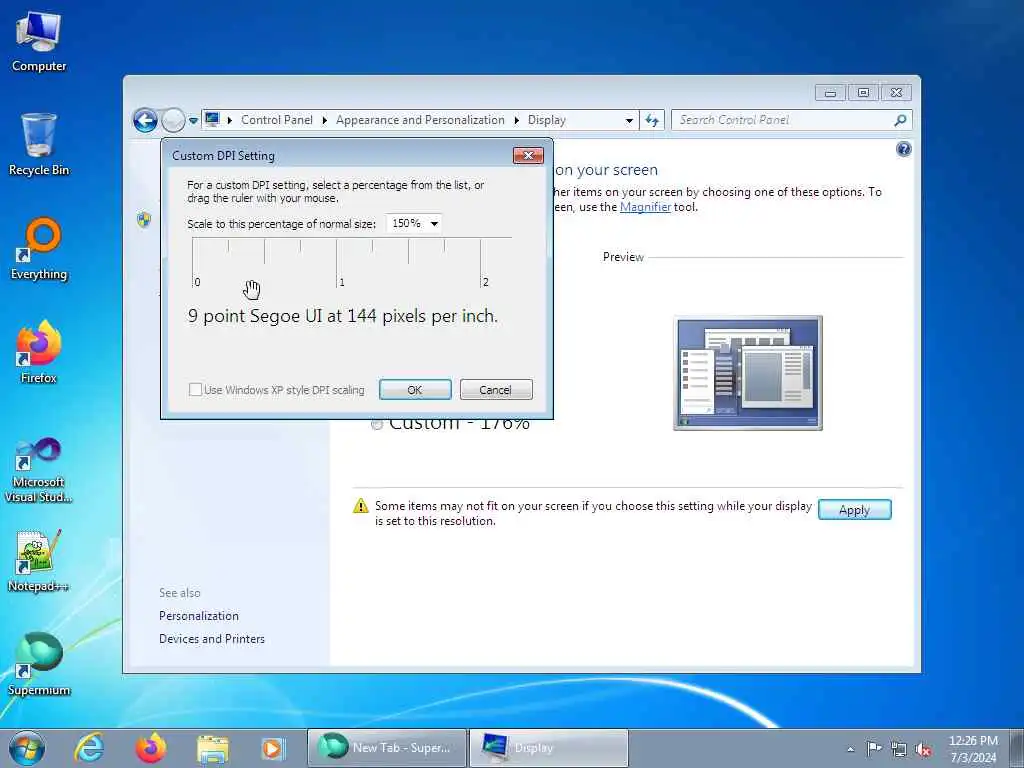Open Firefox from the taskbar
The height and width of the screenshot is (768, 1024).
[151, 748]
